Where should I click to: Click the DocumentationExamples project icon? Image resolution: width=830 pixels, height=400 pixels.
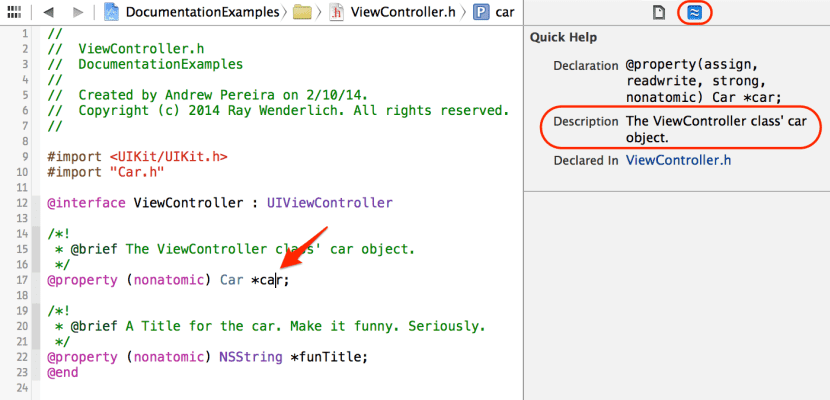pos(114,13)
